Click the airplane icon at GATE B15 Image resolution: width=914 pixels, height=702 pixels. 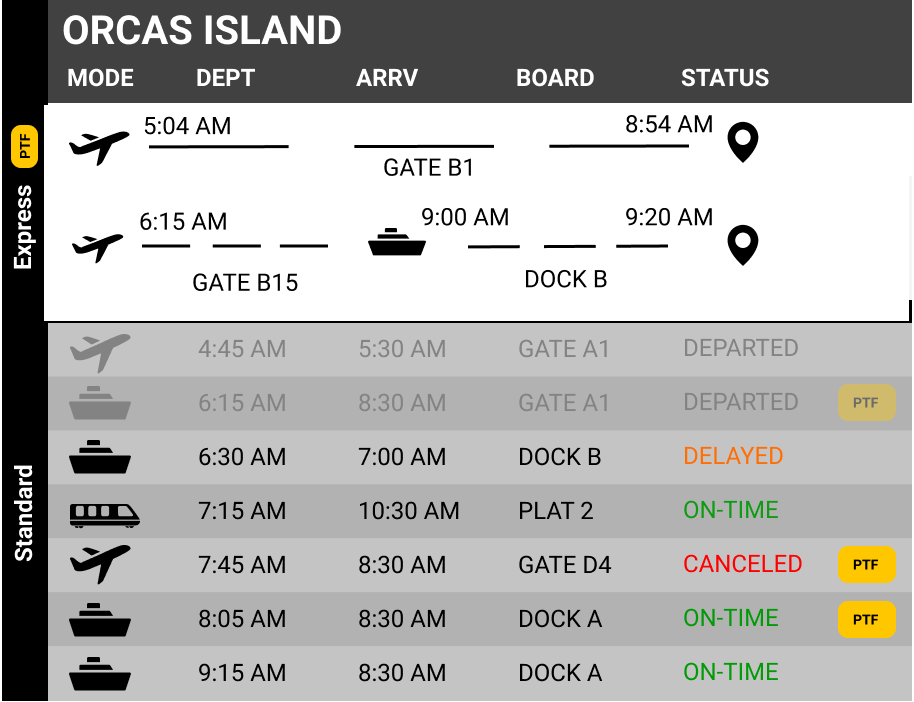coord(97,248)
